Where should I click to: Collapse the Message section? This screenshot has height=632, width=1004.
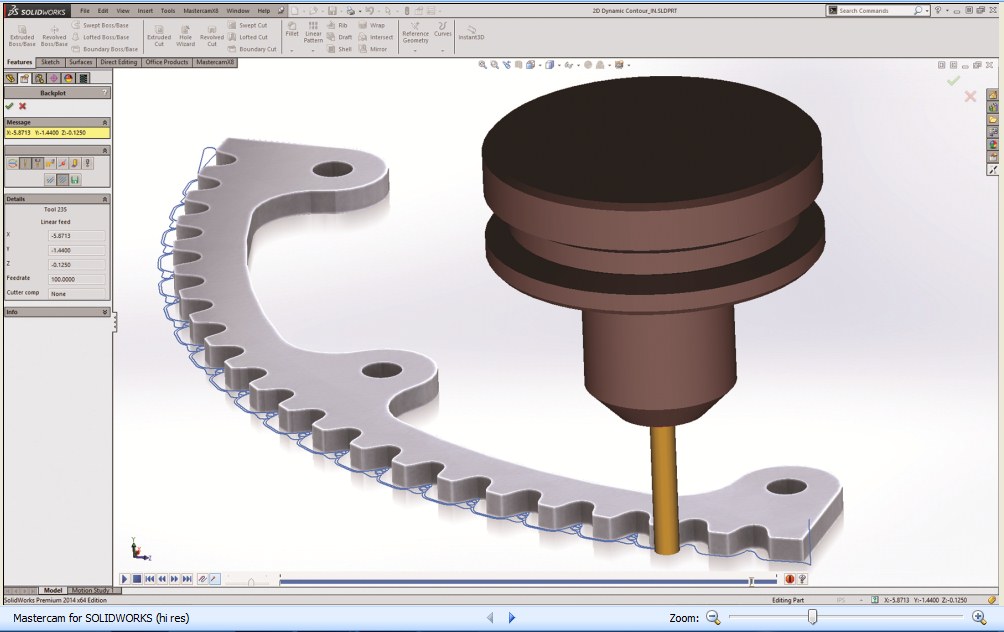pos(105,122)
